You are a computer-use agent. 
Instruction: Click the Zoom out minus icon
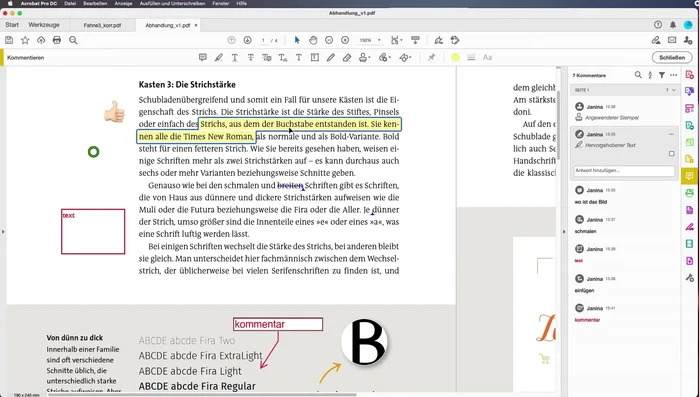pos(329,40)
